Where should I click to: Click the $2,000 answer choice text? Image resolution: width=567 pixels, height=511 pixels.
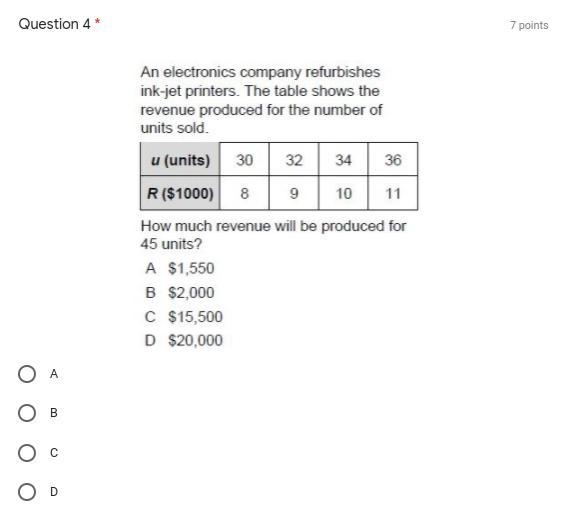point(191,293)
